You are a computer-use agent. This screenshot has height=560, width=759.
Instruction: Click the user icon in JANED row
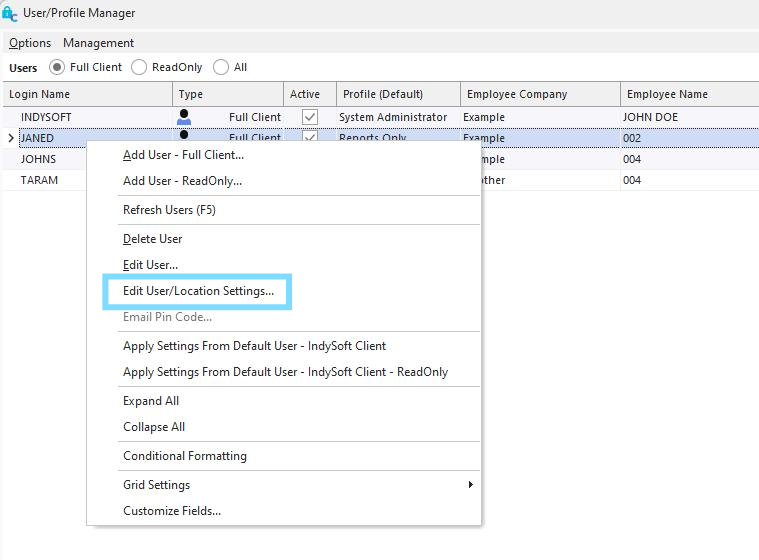tap(184, 135)
